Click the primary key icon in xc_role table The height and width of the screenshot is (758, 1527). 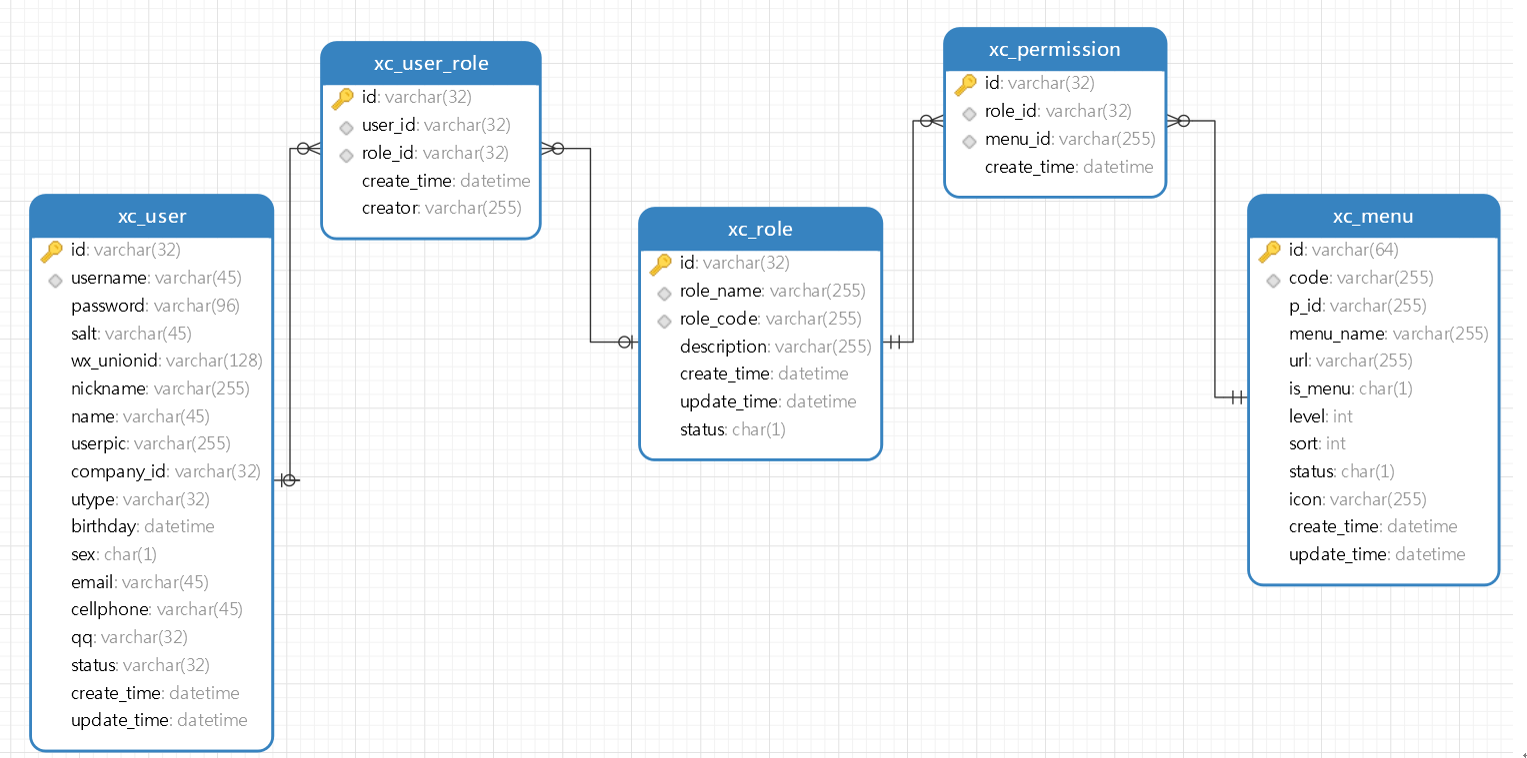(661, 264)
